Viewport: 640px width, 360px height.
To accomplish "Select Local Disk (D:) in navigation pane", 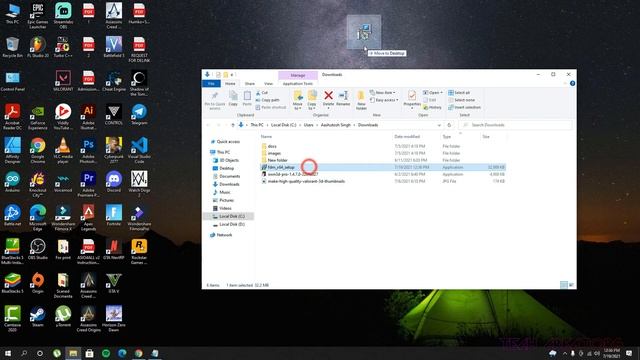I will [x=231, y=224].
